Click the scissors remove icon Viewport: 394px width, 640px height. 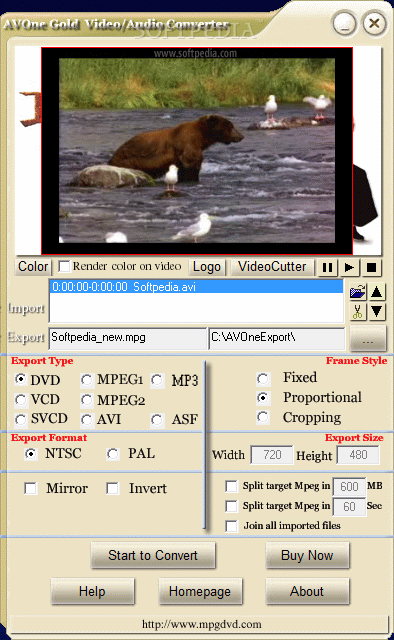(x=358, y=311)
